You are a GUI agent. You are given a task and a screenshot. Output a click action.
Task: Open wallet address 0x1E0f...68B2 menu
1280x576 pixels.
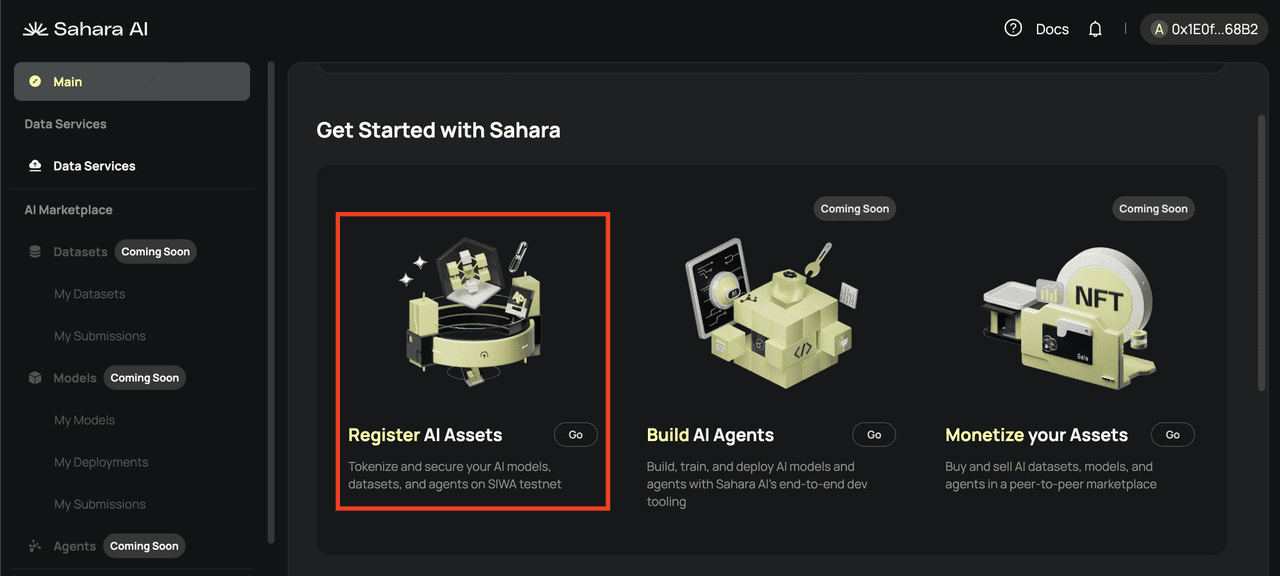pos(1214,29)
